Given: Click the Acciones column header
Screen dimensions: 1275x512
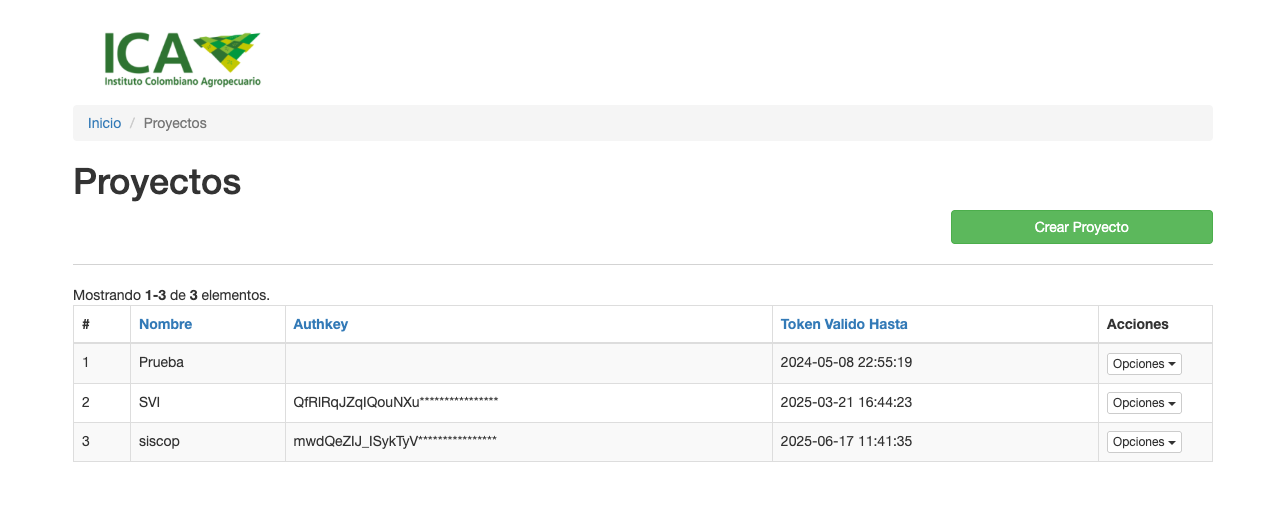Looking at the screenshot, I should [x=1137, y=324].
